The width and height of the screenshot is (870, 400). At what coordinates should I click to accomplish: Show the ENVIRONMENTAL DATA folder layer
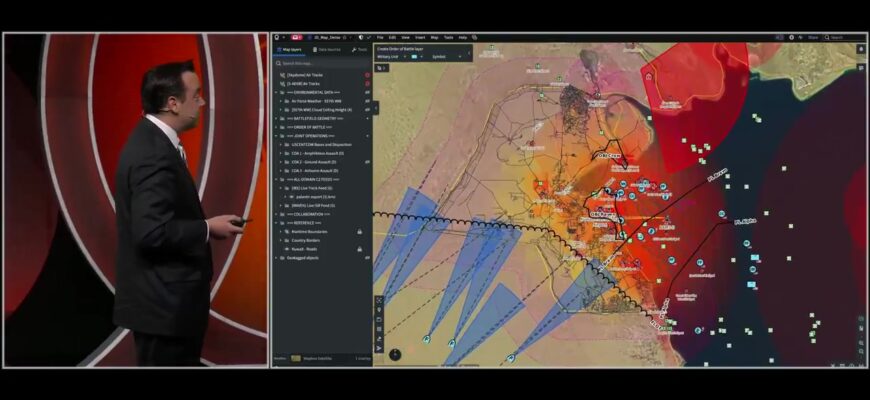coord(367,93)
